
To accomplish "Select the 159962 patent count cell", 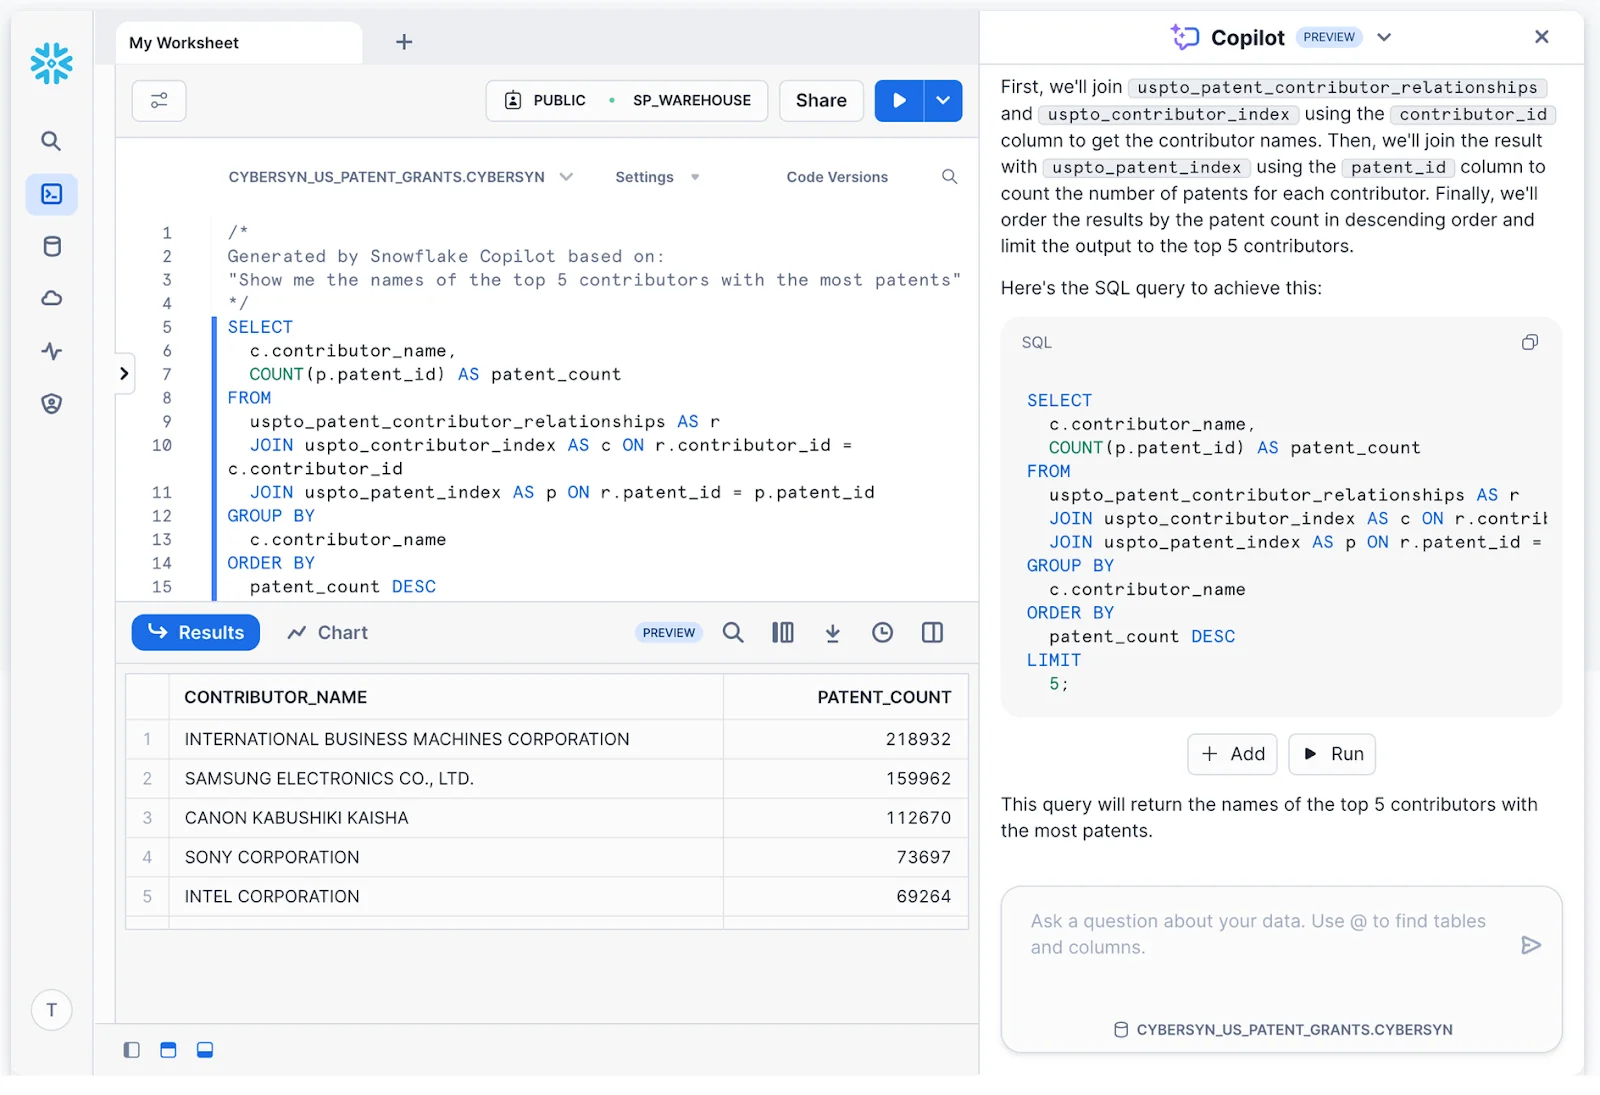I will coord(846,779).
